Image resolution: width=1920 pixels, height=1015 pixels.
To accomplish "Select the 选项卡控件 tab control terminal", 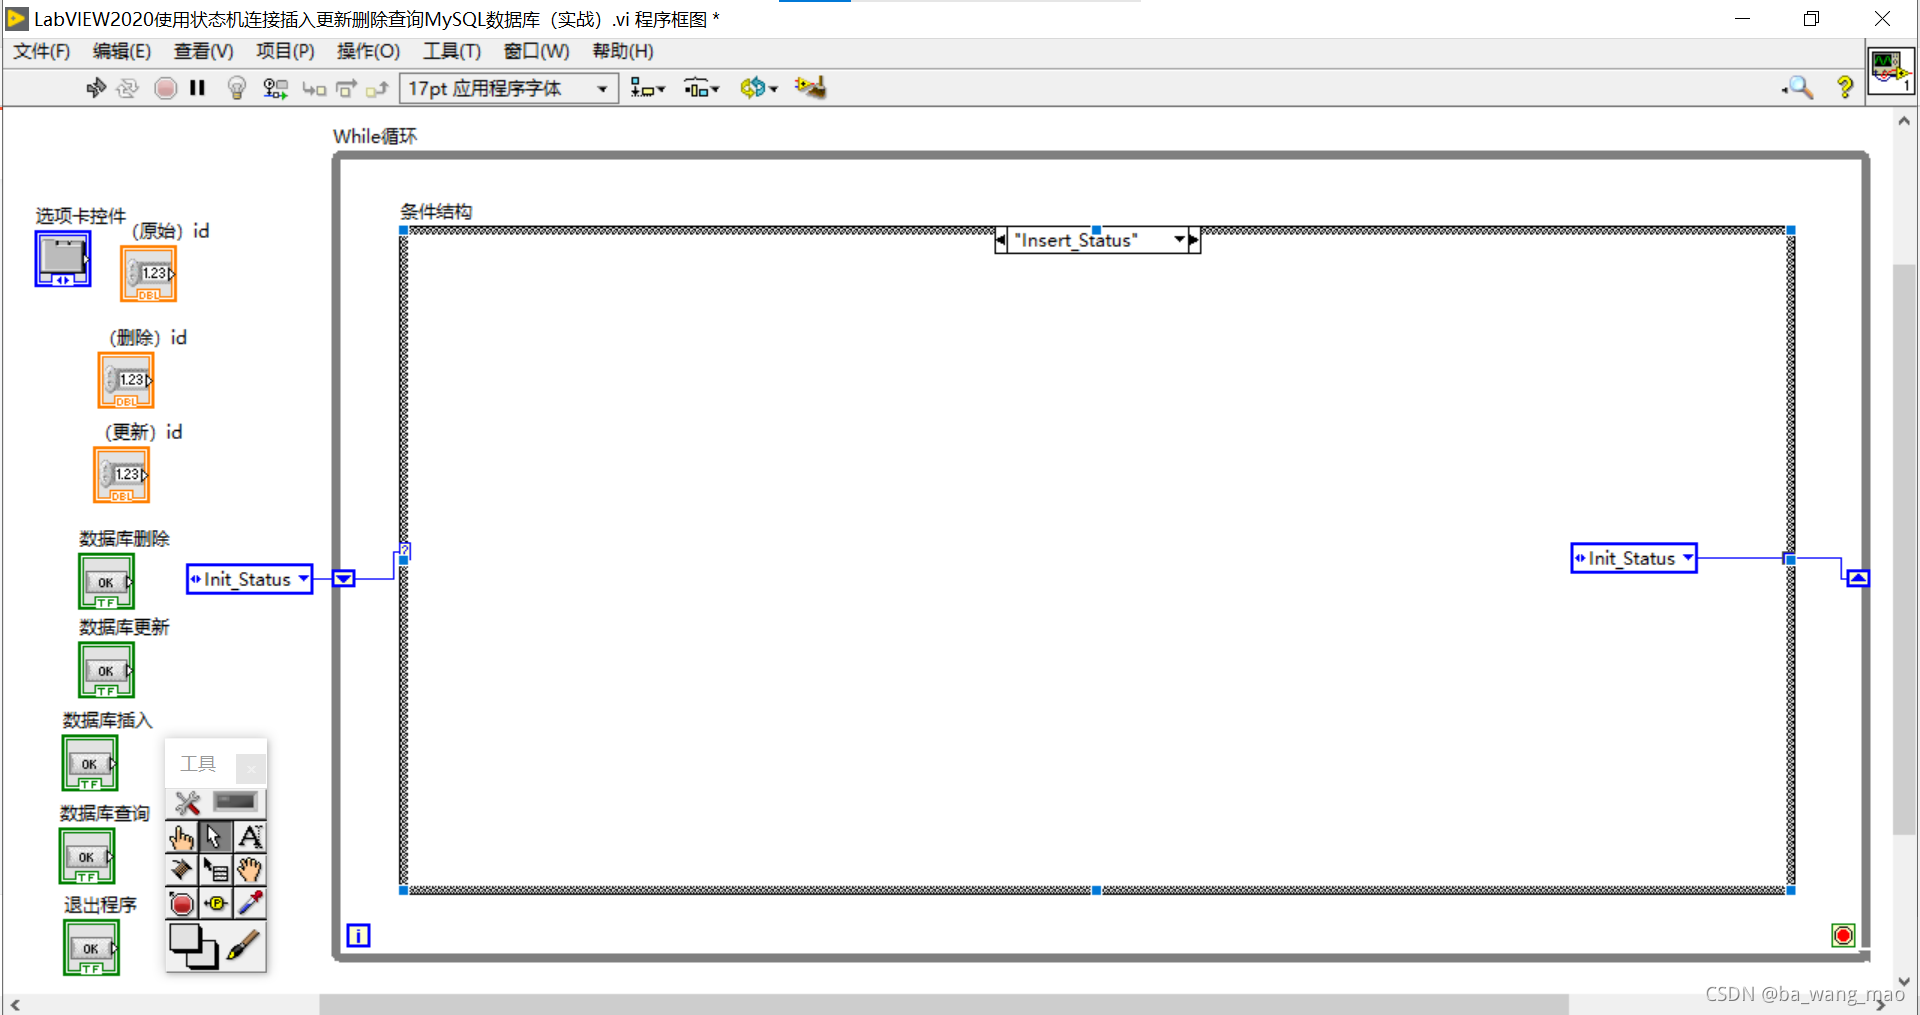I will click(x=63, y=259).
